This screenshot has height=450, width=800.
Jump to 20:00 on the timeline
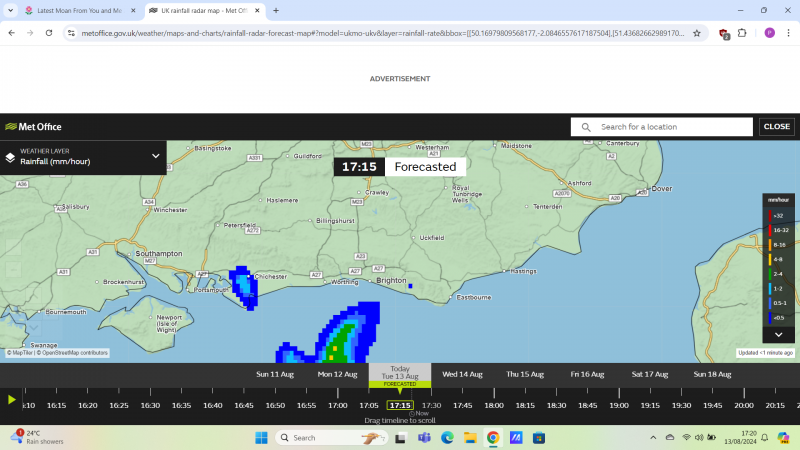[744, 406]
